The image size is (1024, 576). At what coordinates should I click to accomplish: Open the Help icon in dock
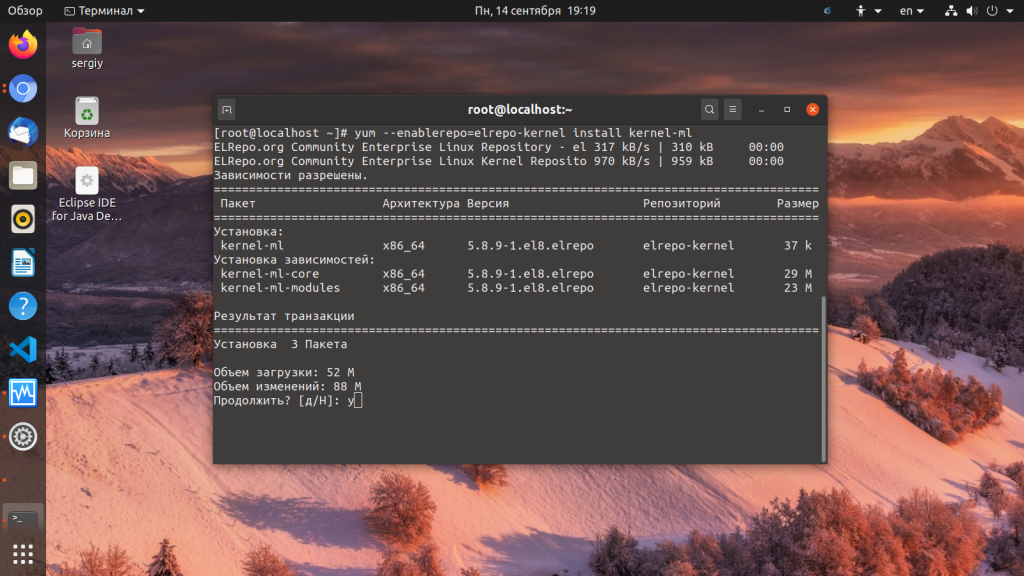pos(23,306)
